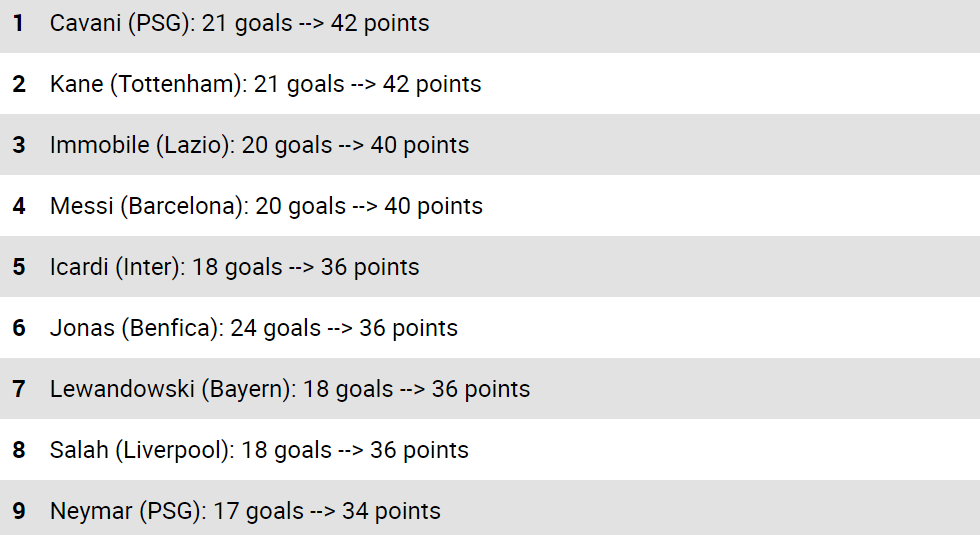Select rank number 5 beside Icardi
The height and width of the screenshot is (535, 980).
click(19, 267)
